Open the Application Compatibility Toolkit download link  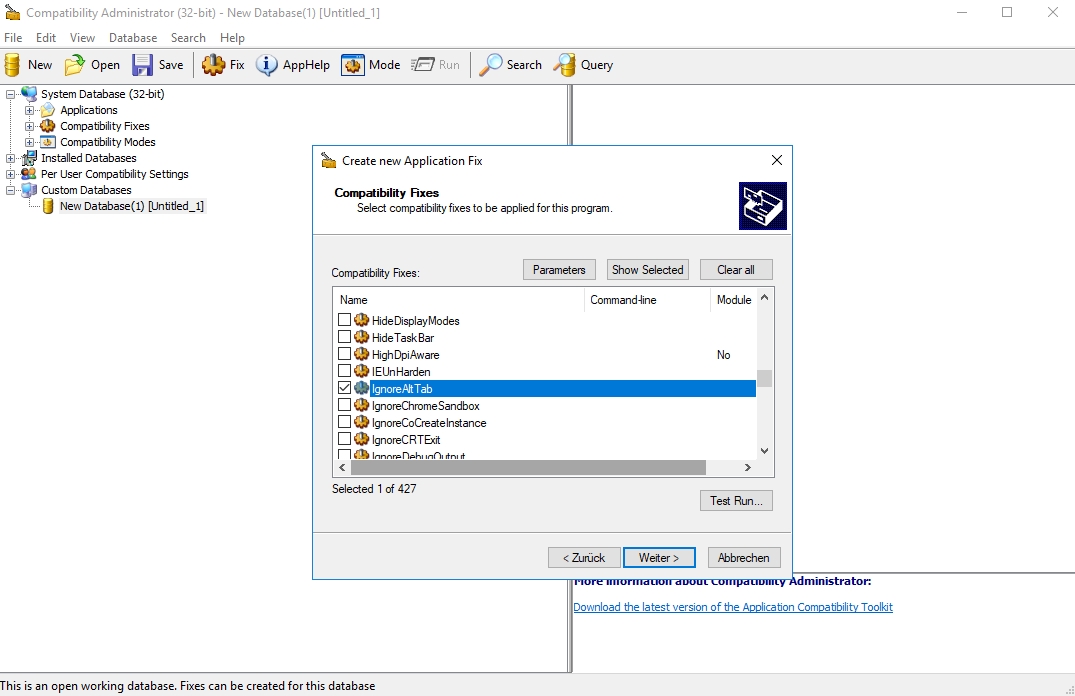pos(733,607)
